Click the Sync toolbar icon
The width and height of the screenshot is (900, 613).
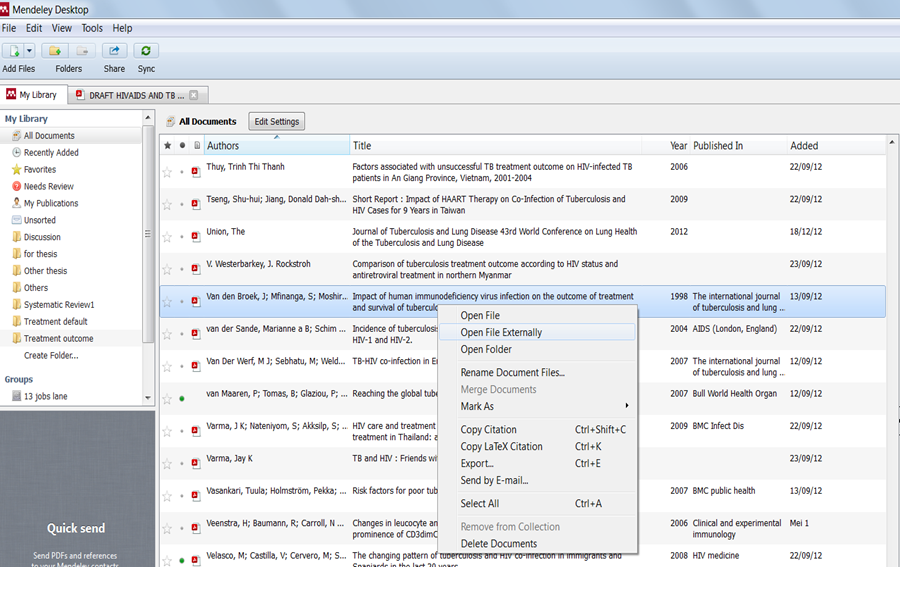click(146, 51)
